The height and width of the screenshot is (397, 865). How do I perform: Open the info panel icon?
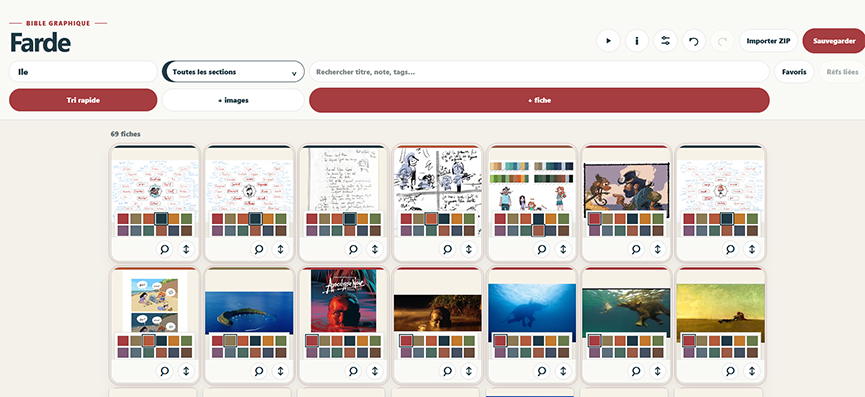(637, 41)
